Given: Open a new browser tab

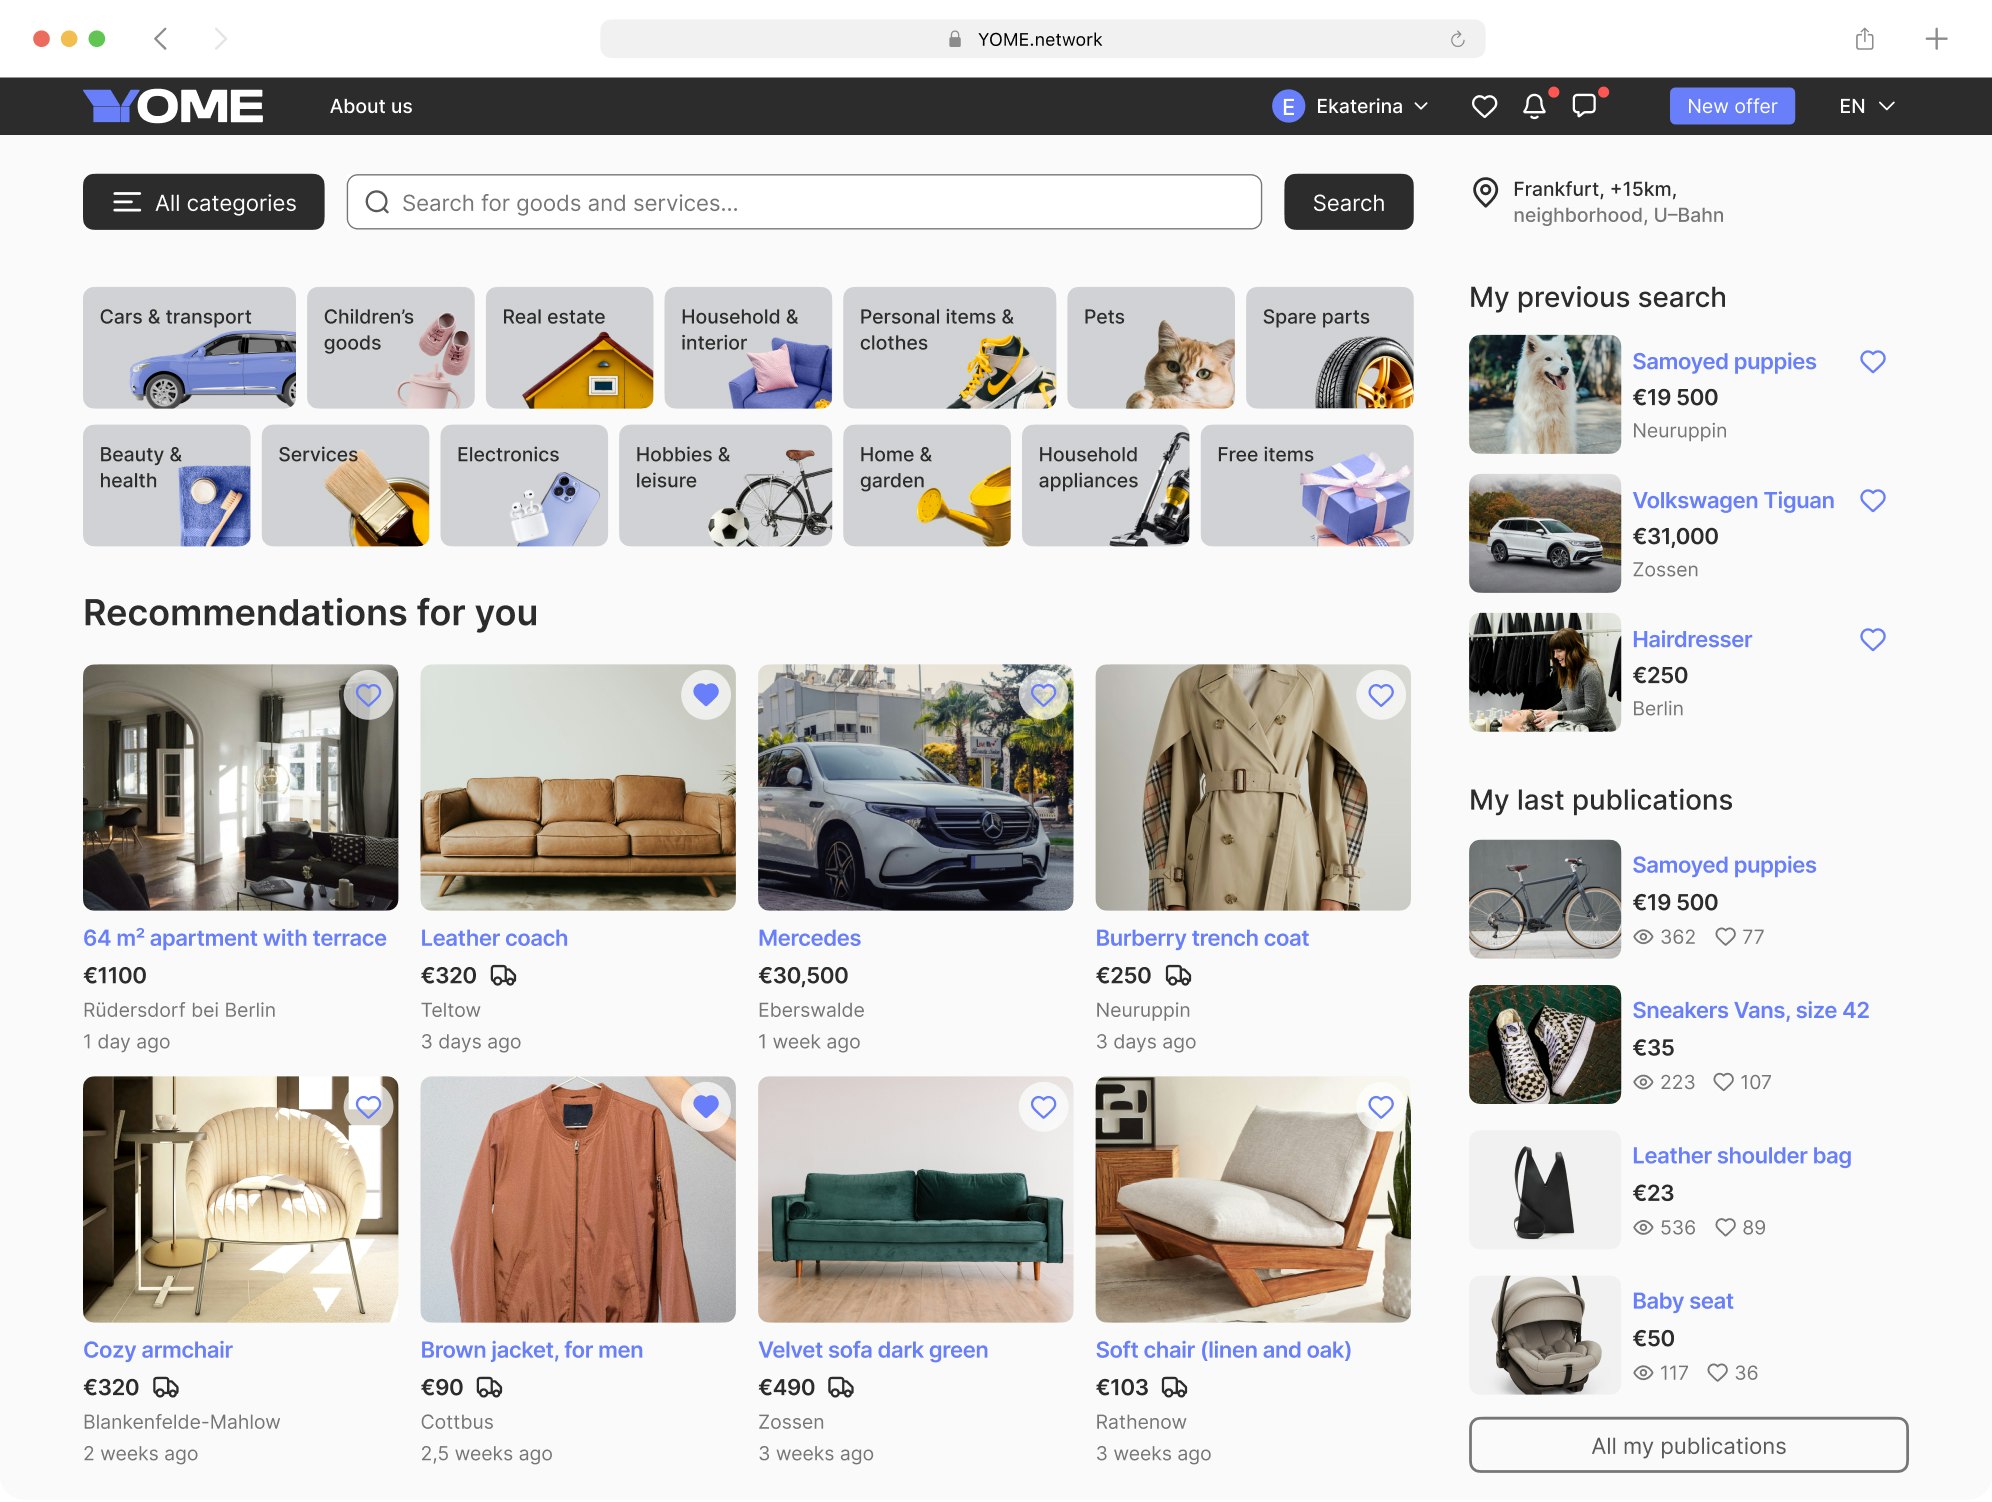Looking at the screenshot, I should tap(1936, 39).
